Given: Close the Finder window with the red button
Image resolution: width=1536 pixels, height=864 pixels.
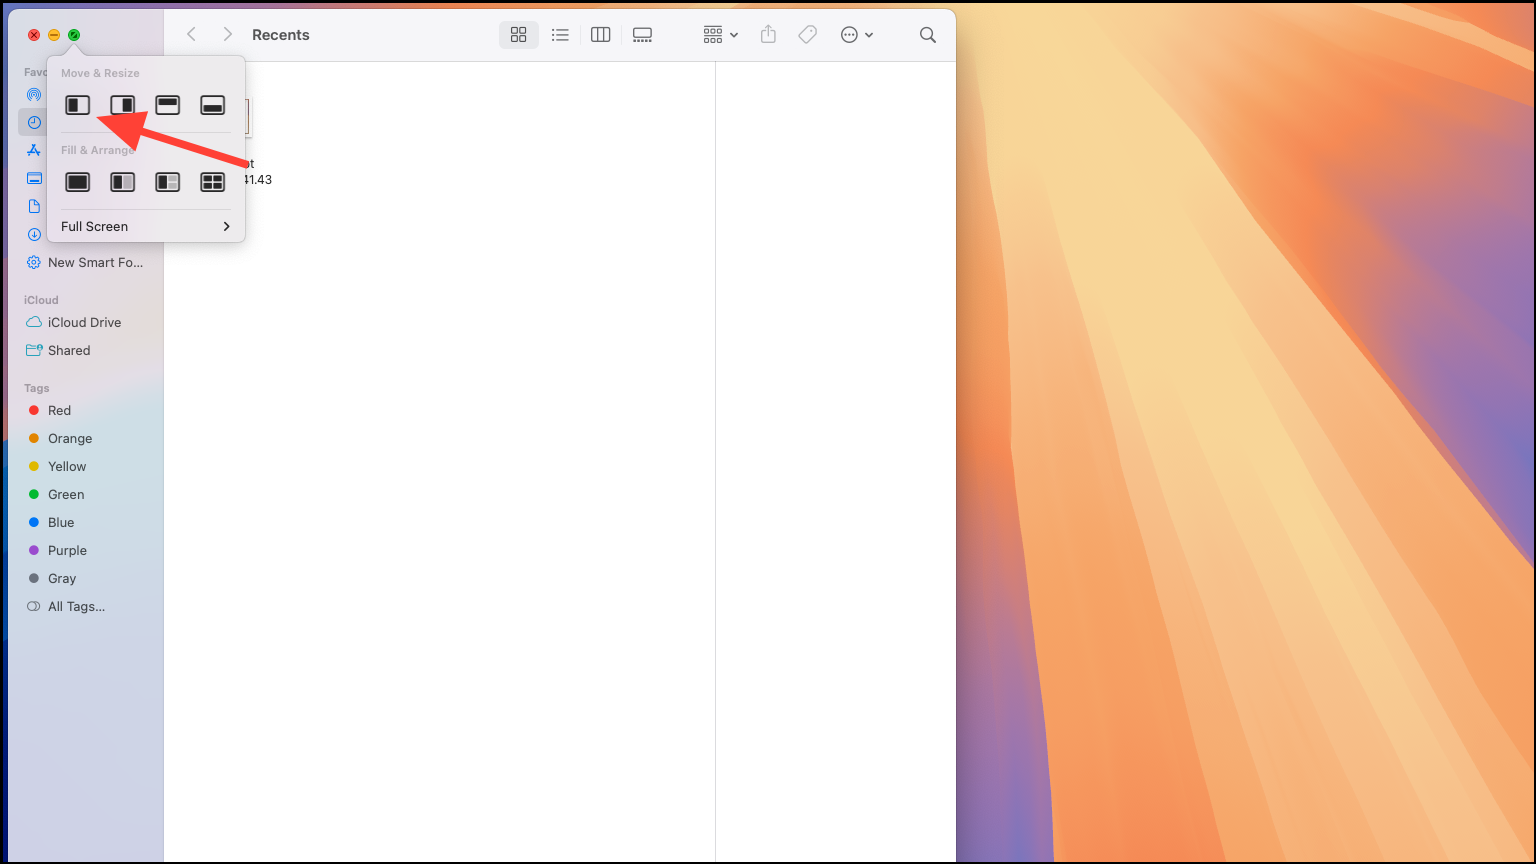Looking at the screenshot, I should 34,35.
